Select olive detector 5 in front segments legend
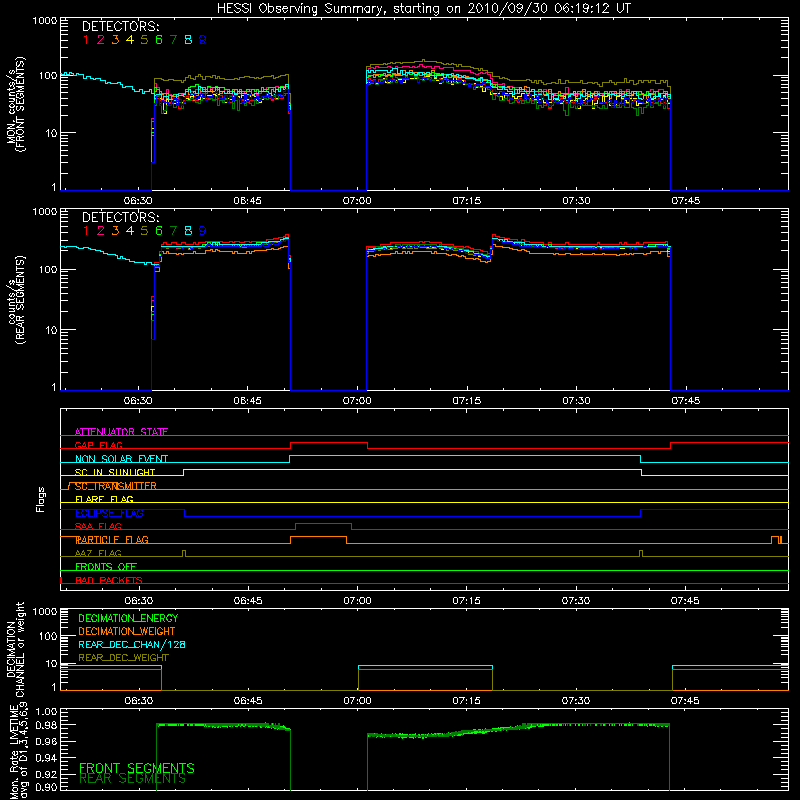This screenshot has width=800, height=800. (x=144, y=40)
